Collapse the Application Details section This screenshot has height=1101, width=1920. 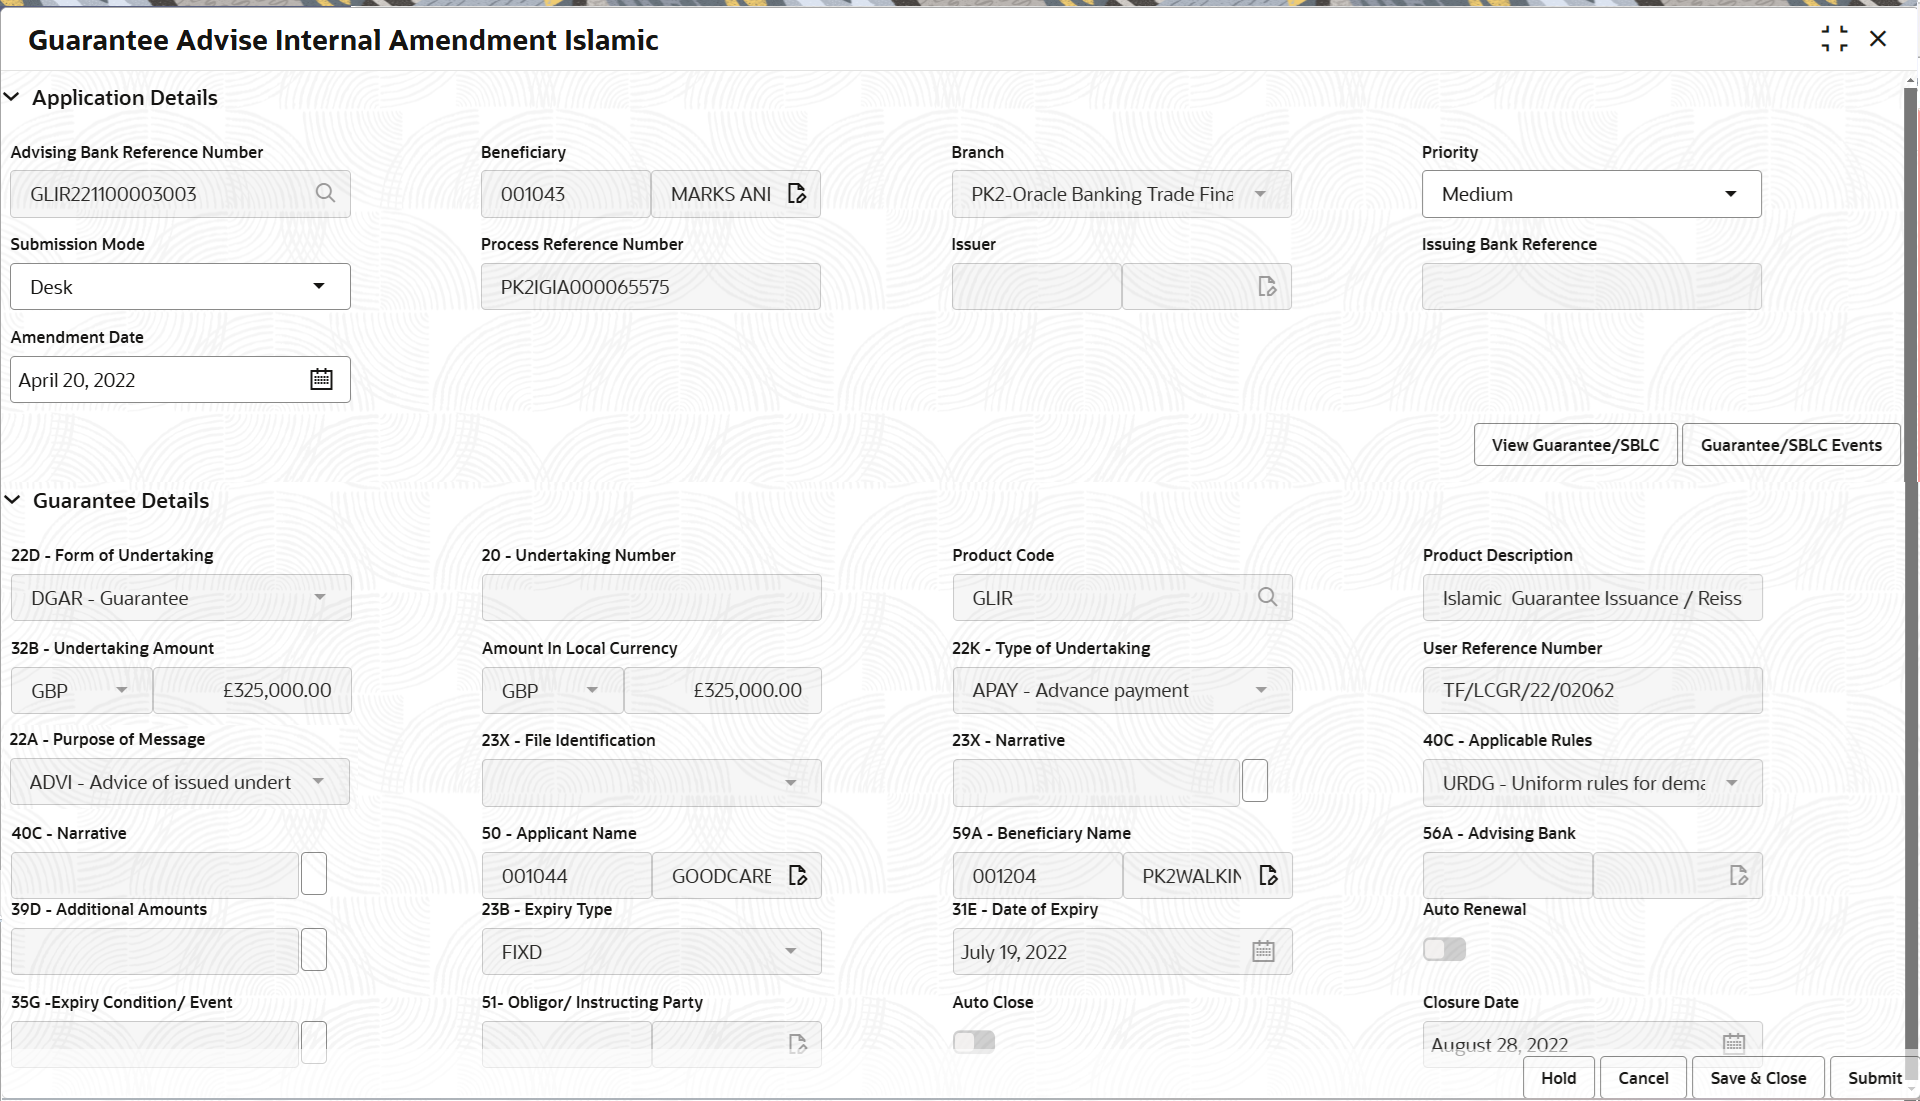13,97
